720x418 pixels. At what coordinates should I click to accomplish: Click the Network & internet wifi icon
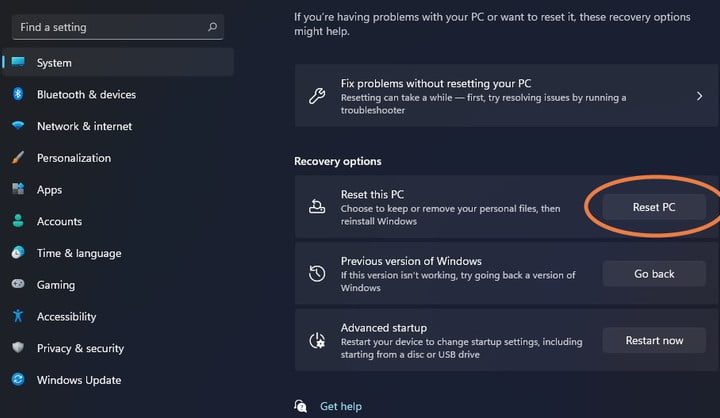click(x=18, y=126)
